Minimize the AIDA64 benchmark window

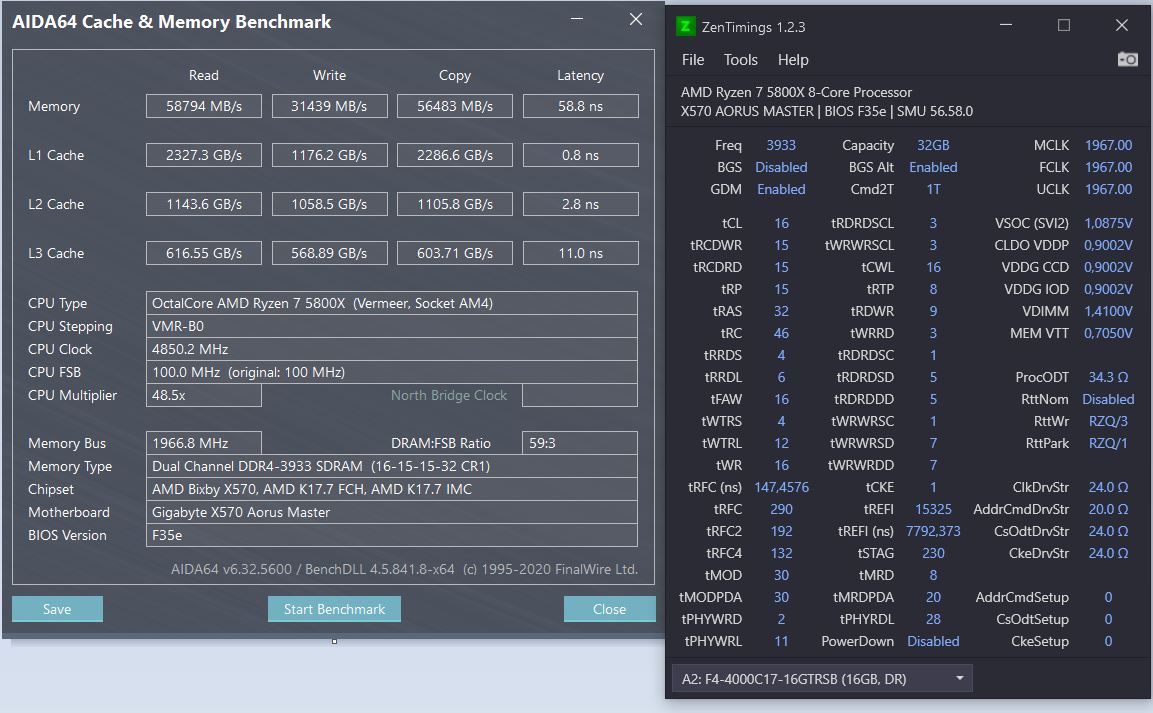click(x=577, y=19)
